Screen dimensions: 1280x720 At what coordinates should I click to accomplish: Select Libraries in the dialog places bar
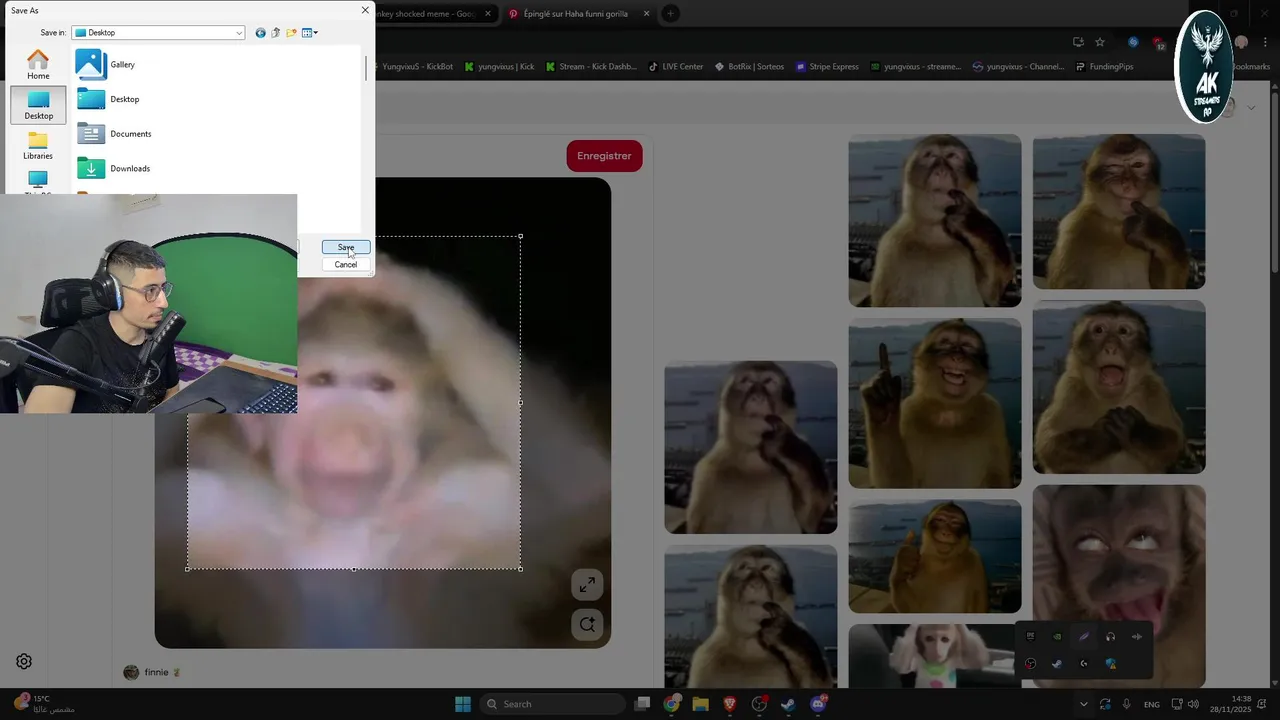click(x=38, y=145)
